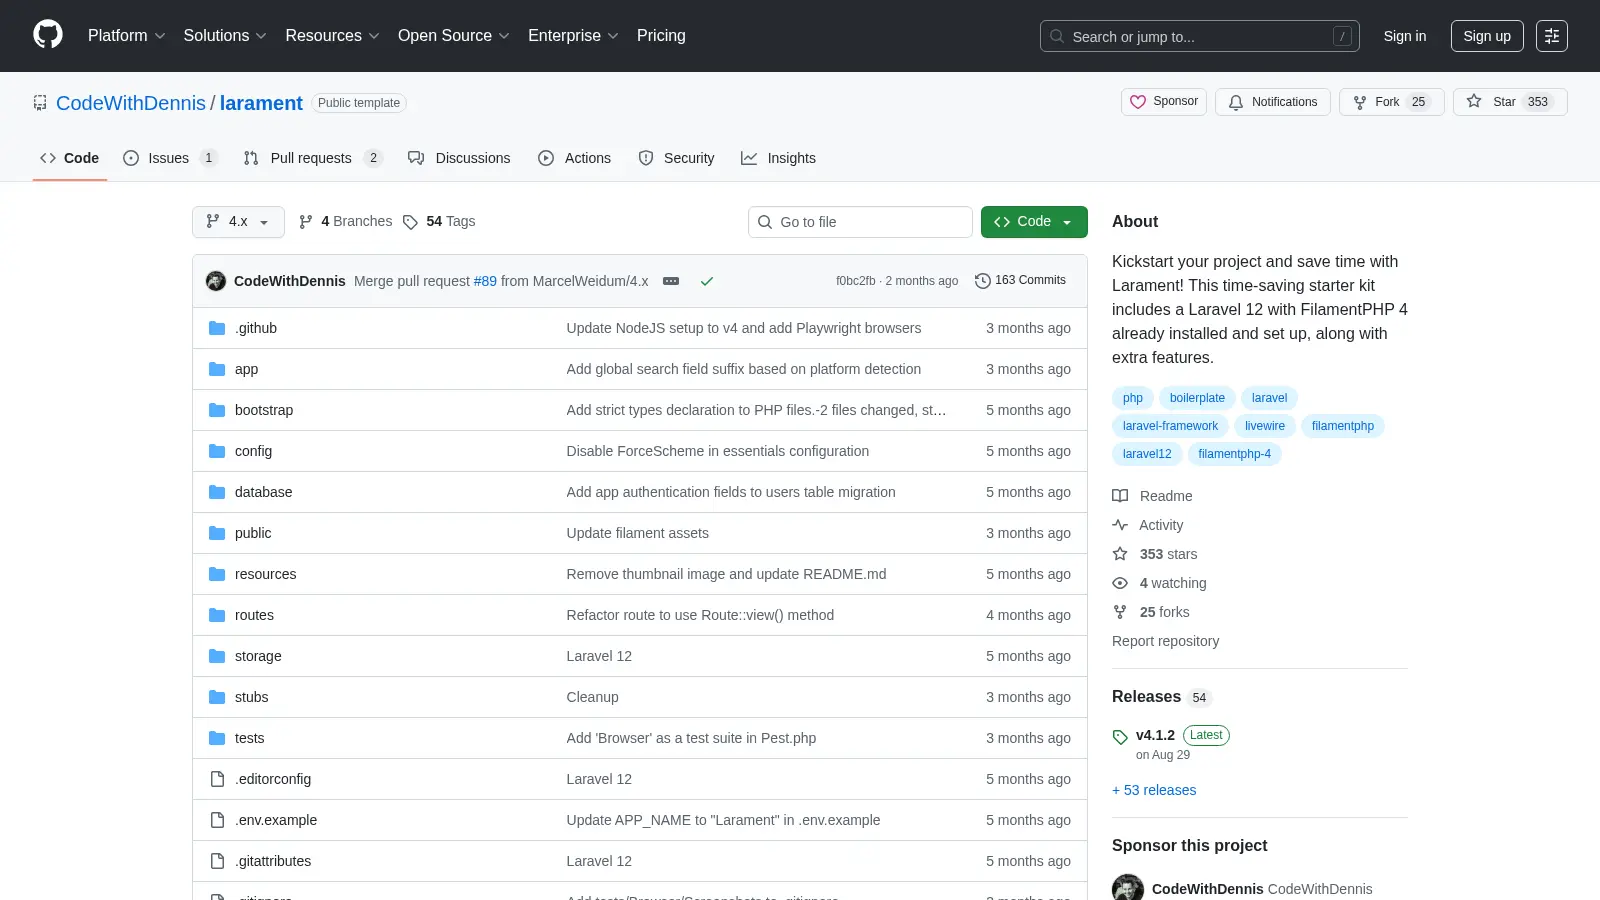The image size is (1600, 900).
Task: Open the database folder
Action: pos(264,492)
